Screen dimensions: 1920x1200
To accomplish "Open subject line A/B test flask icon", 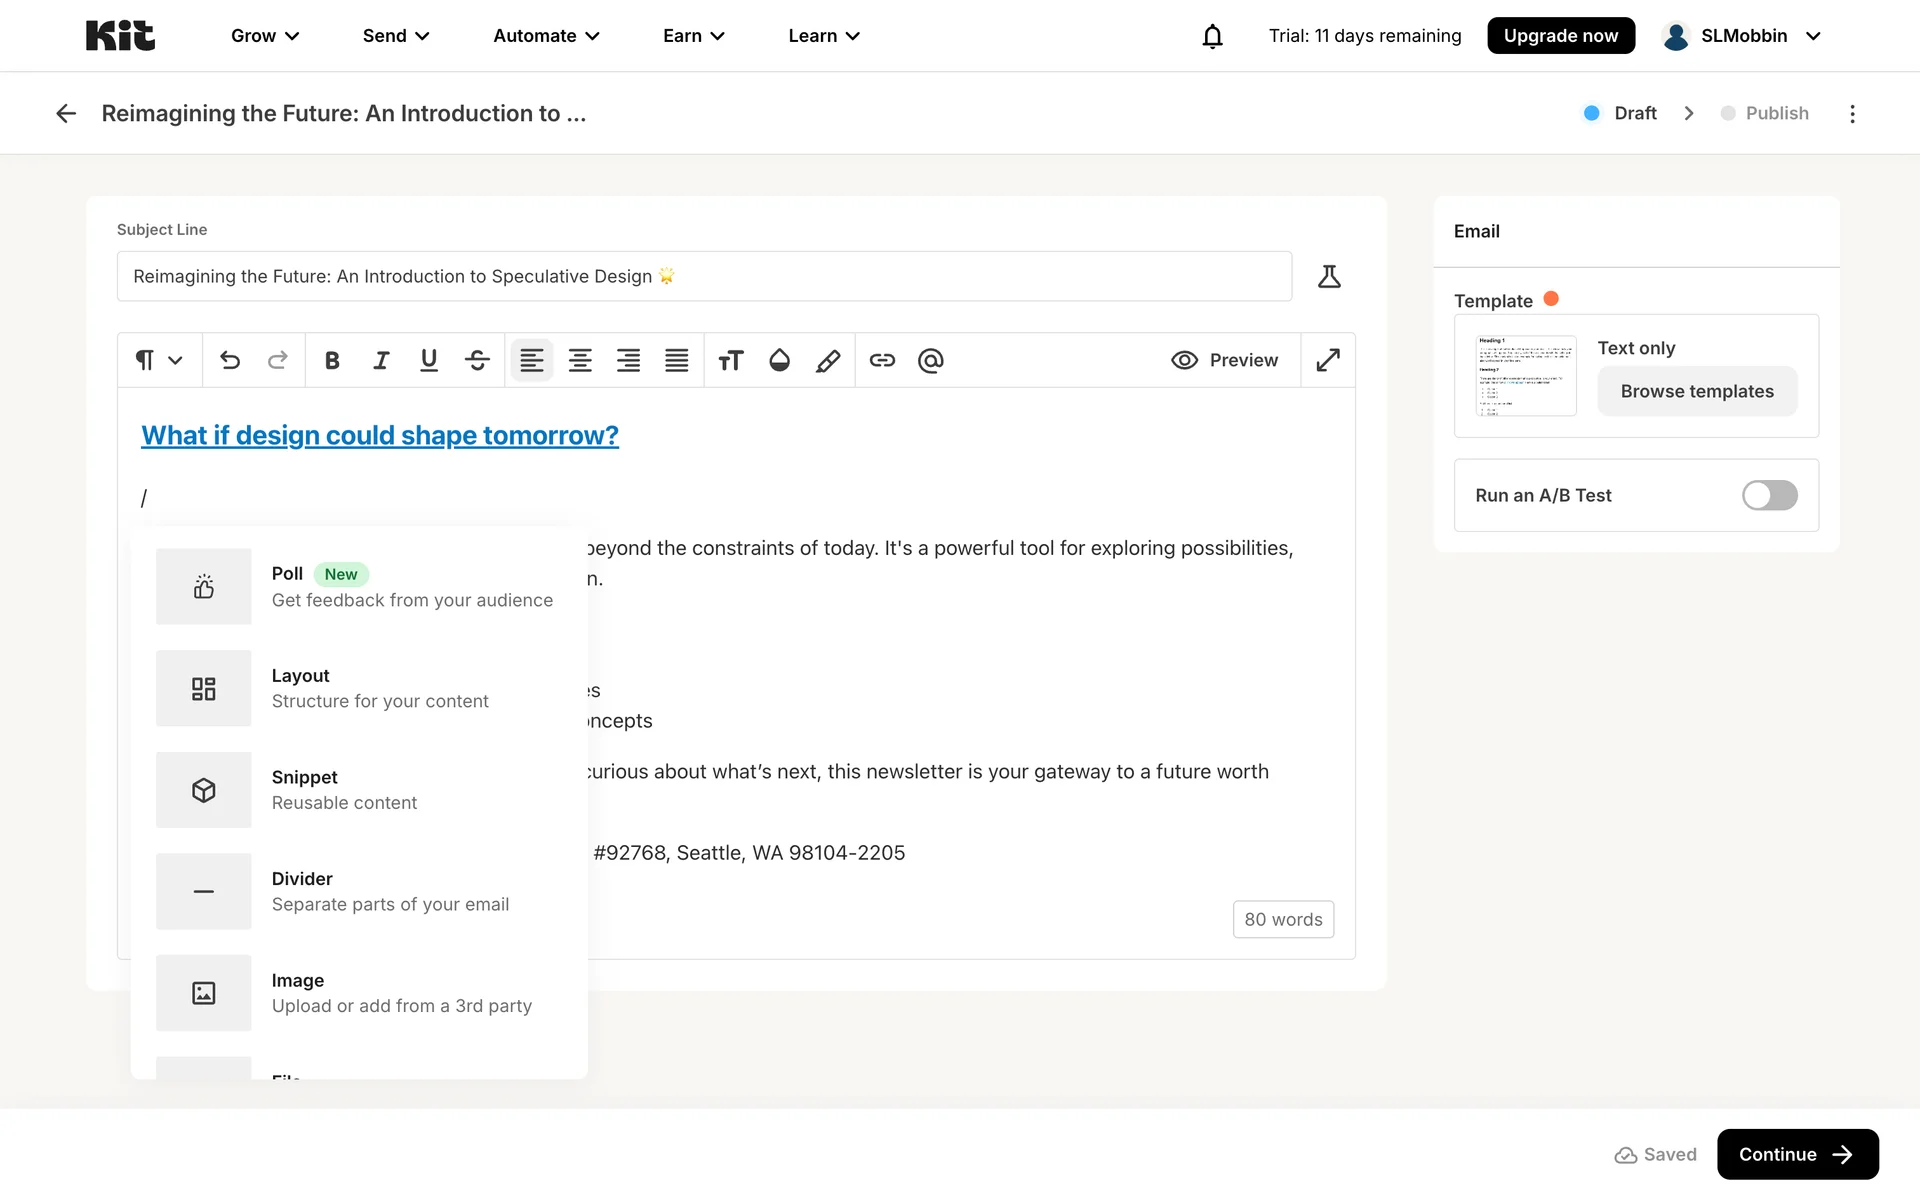I will [1328, 276].
